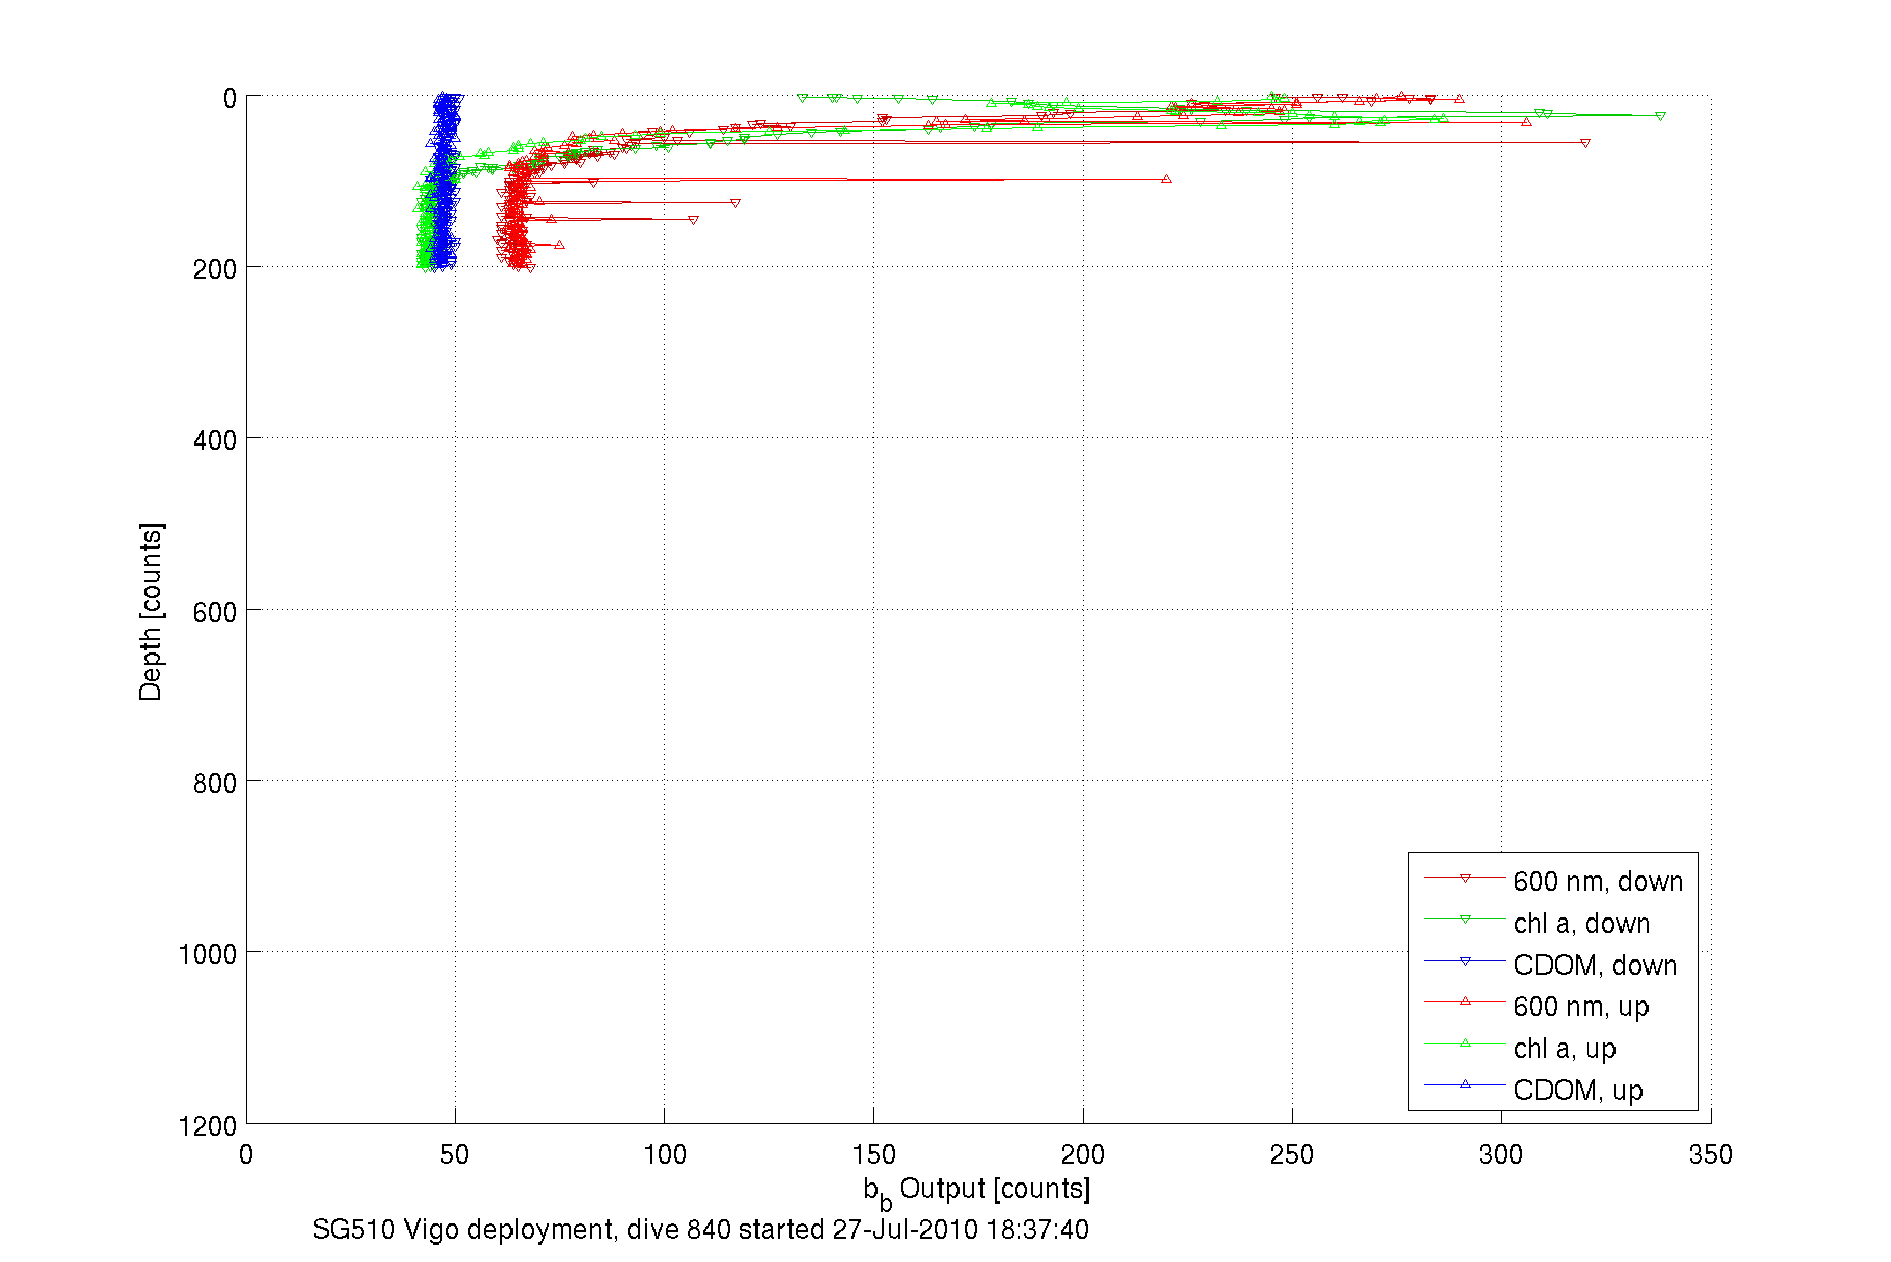
Task: Click the blue down-triangle marker in the legend
Action: [x=1465, y=961]
